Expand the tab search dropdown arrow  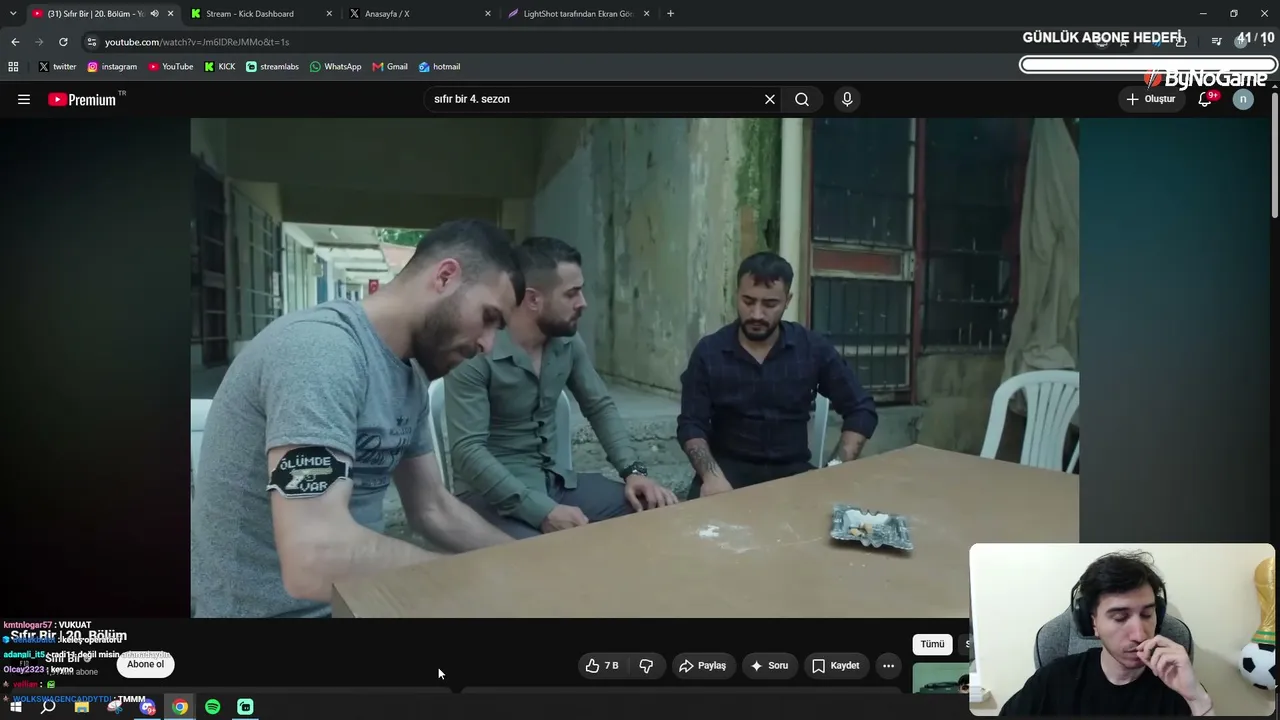pos(12,13)
